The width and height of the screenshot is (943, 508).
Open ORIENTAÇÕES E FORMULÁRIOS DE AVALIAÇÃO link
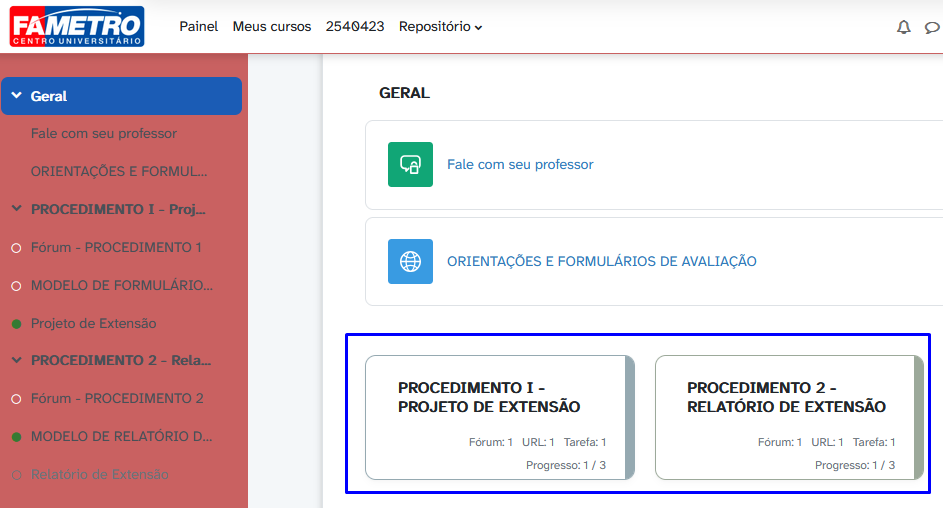click(601, 262)
